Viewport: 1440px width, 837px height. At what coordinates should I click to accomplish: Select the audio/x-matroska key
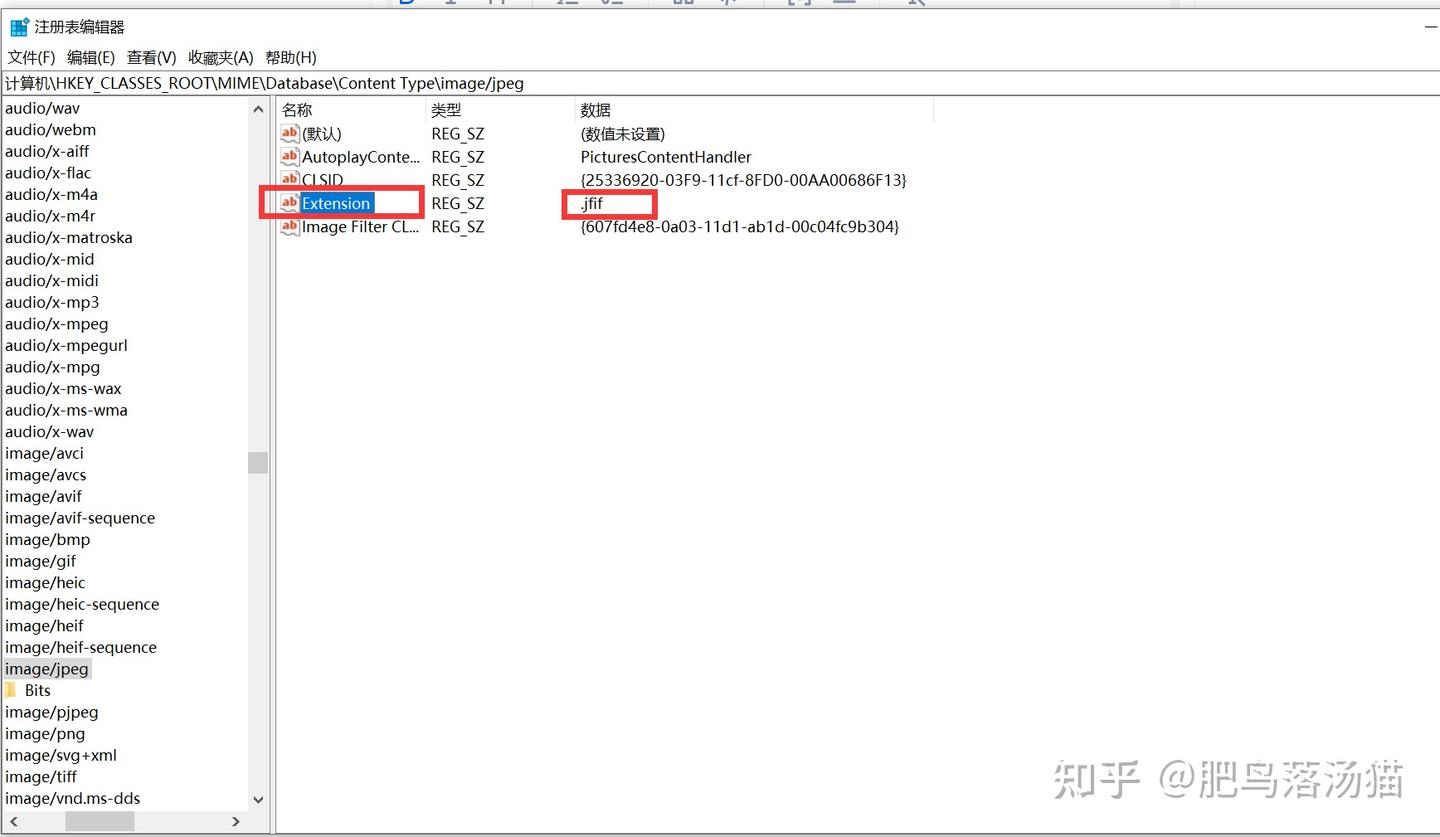point(69,237)
